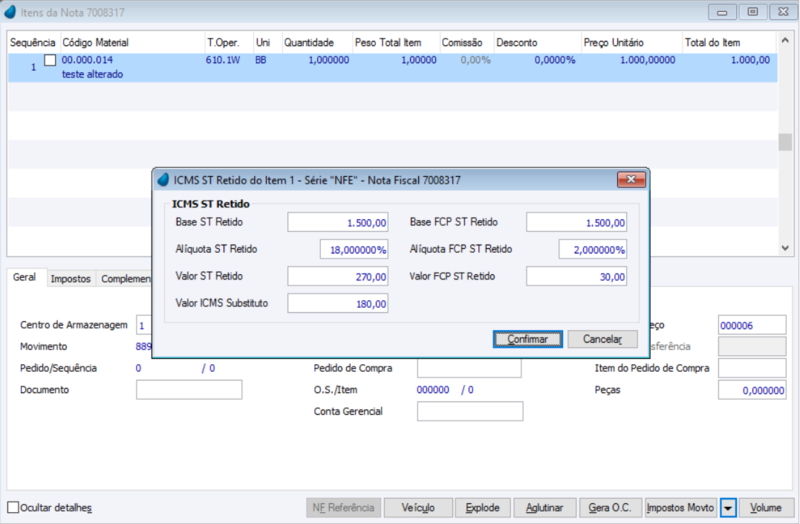Click the T.Oper. column header

coord(229,42)
